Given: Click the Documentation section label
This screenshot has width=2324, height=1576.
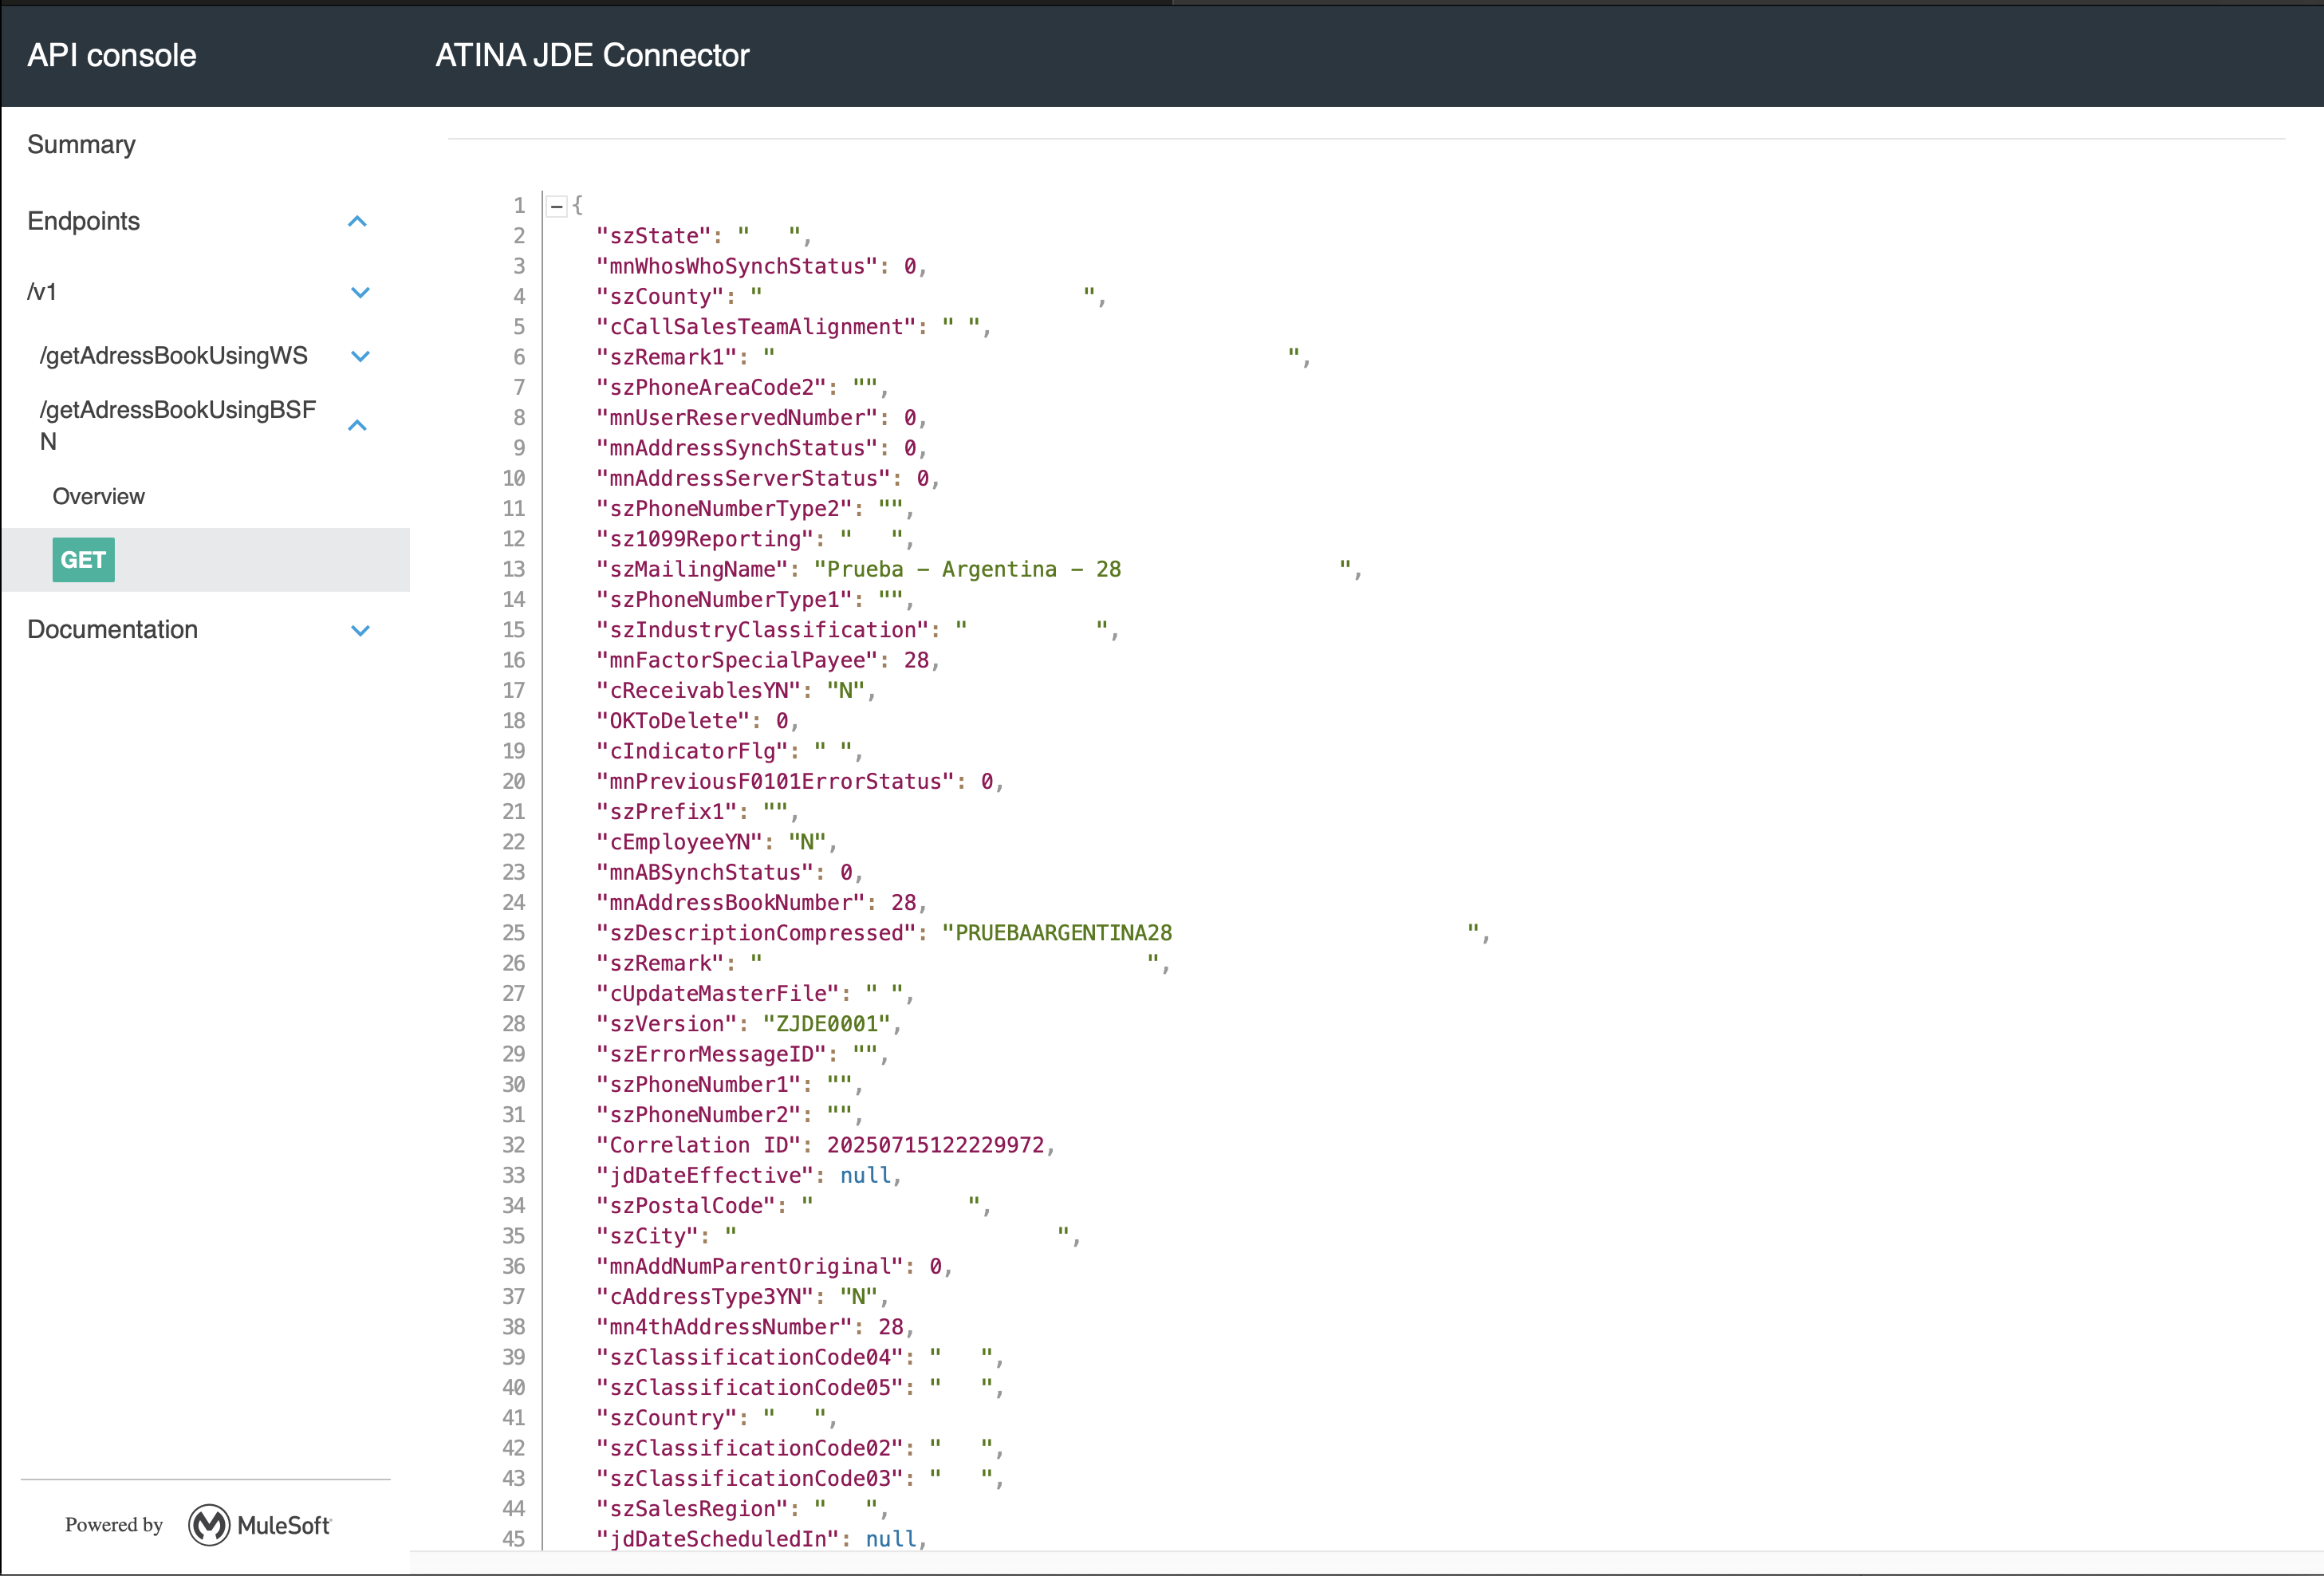Looking at the screenshot, I should click(x=112, y=630).
